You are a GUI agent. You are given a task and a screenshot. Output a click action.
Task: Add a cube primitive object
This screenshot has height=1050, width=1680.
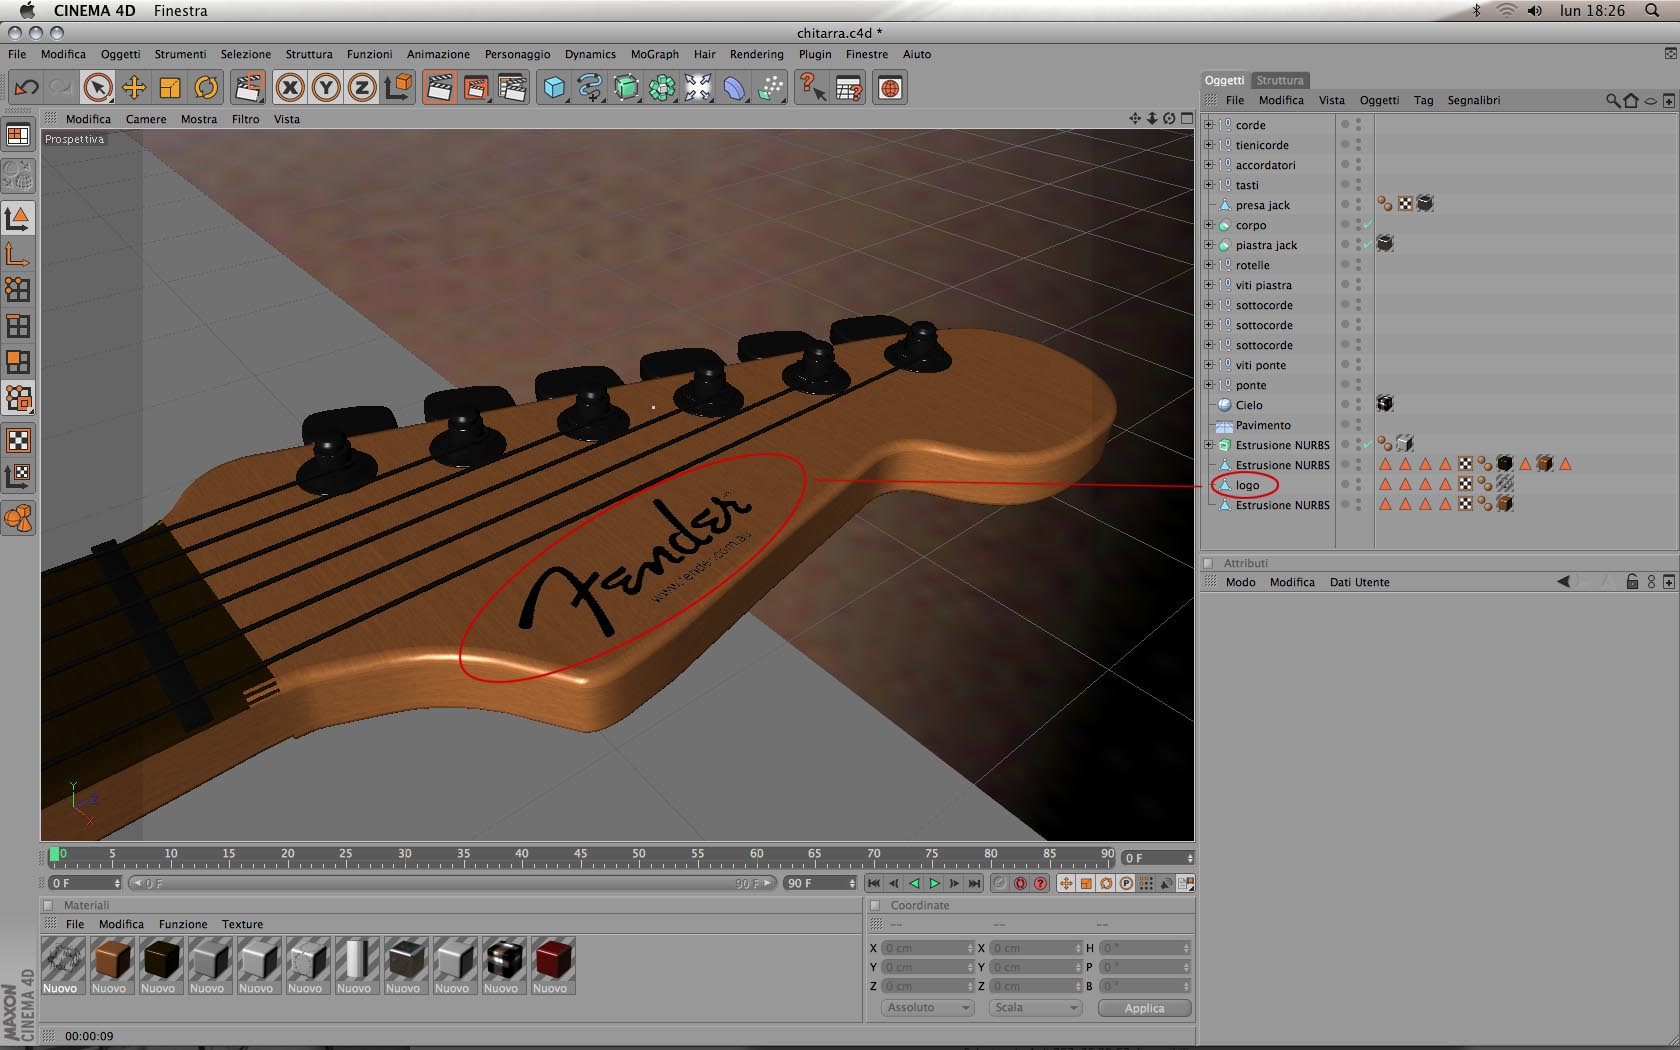pyautogui.click(x=554, y=88)
